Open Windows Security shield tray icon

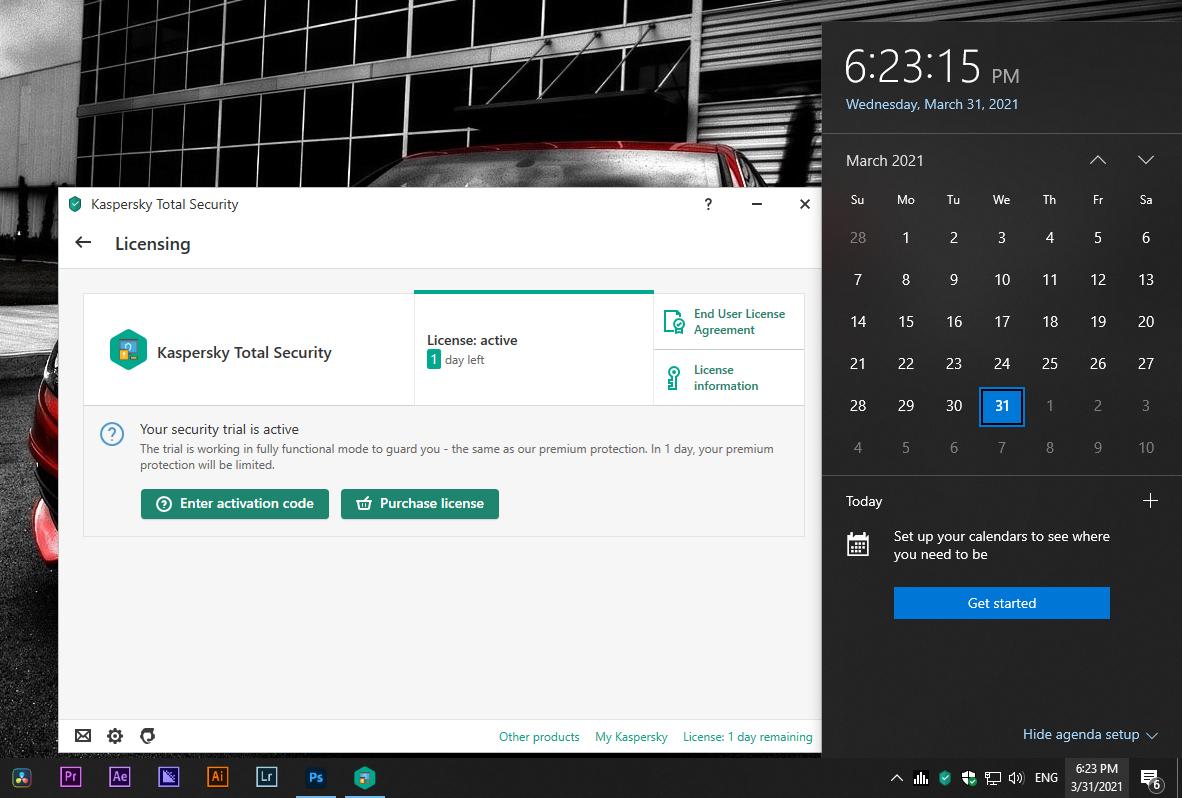coord(969,778)
